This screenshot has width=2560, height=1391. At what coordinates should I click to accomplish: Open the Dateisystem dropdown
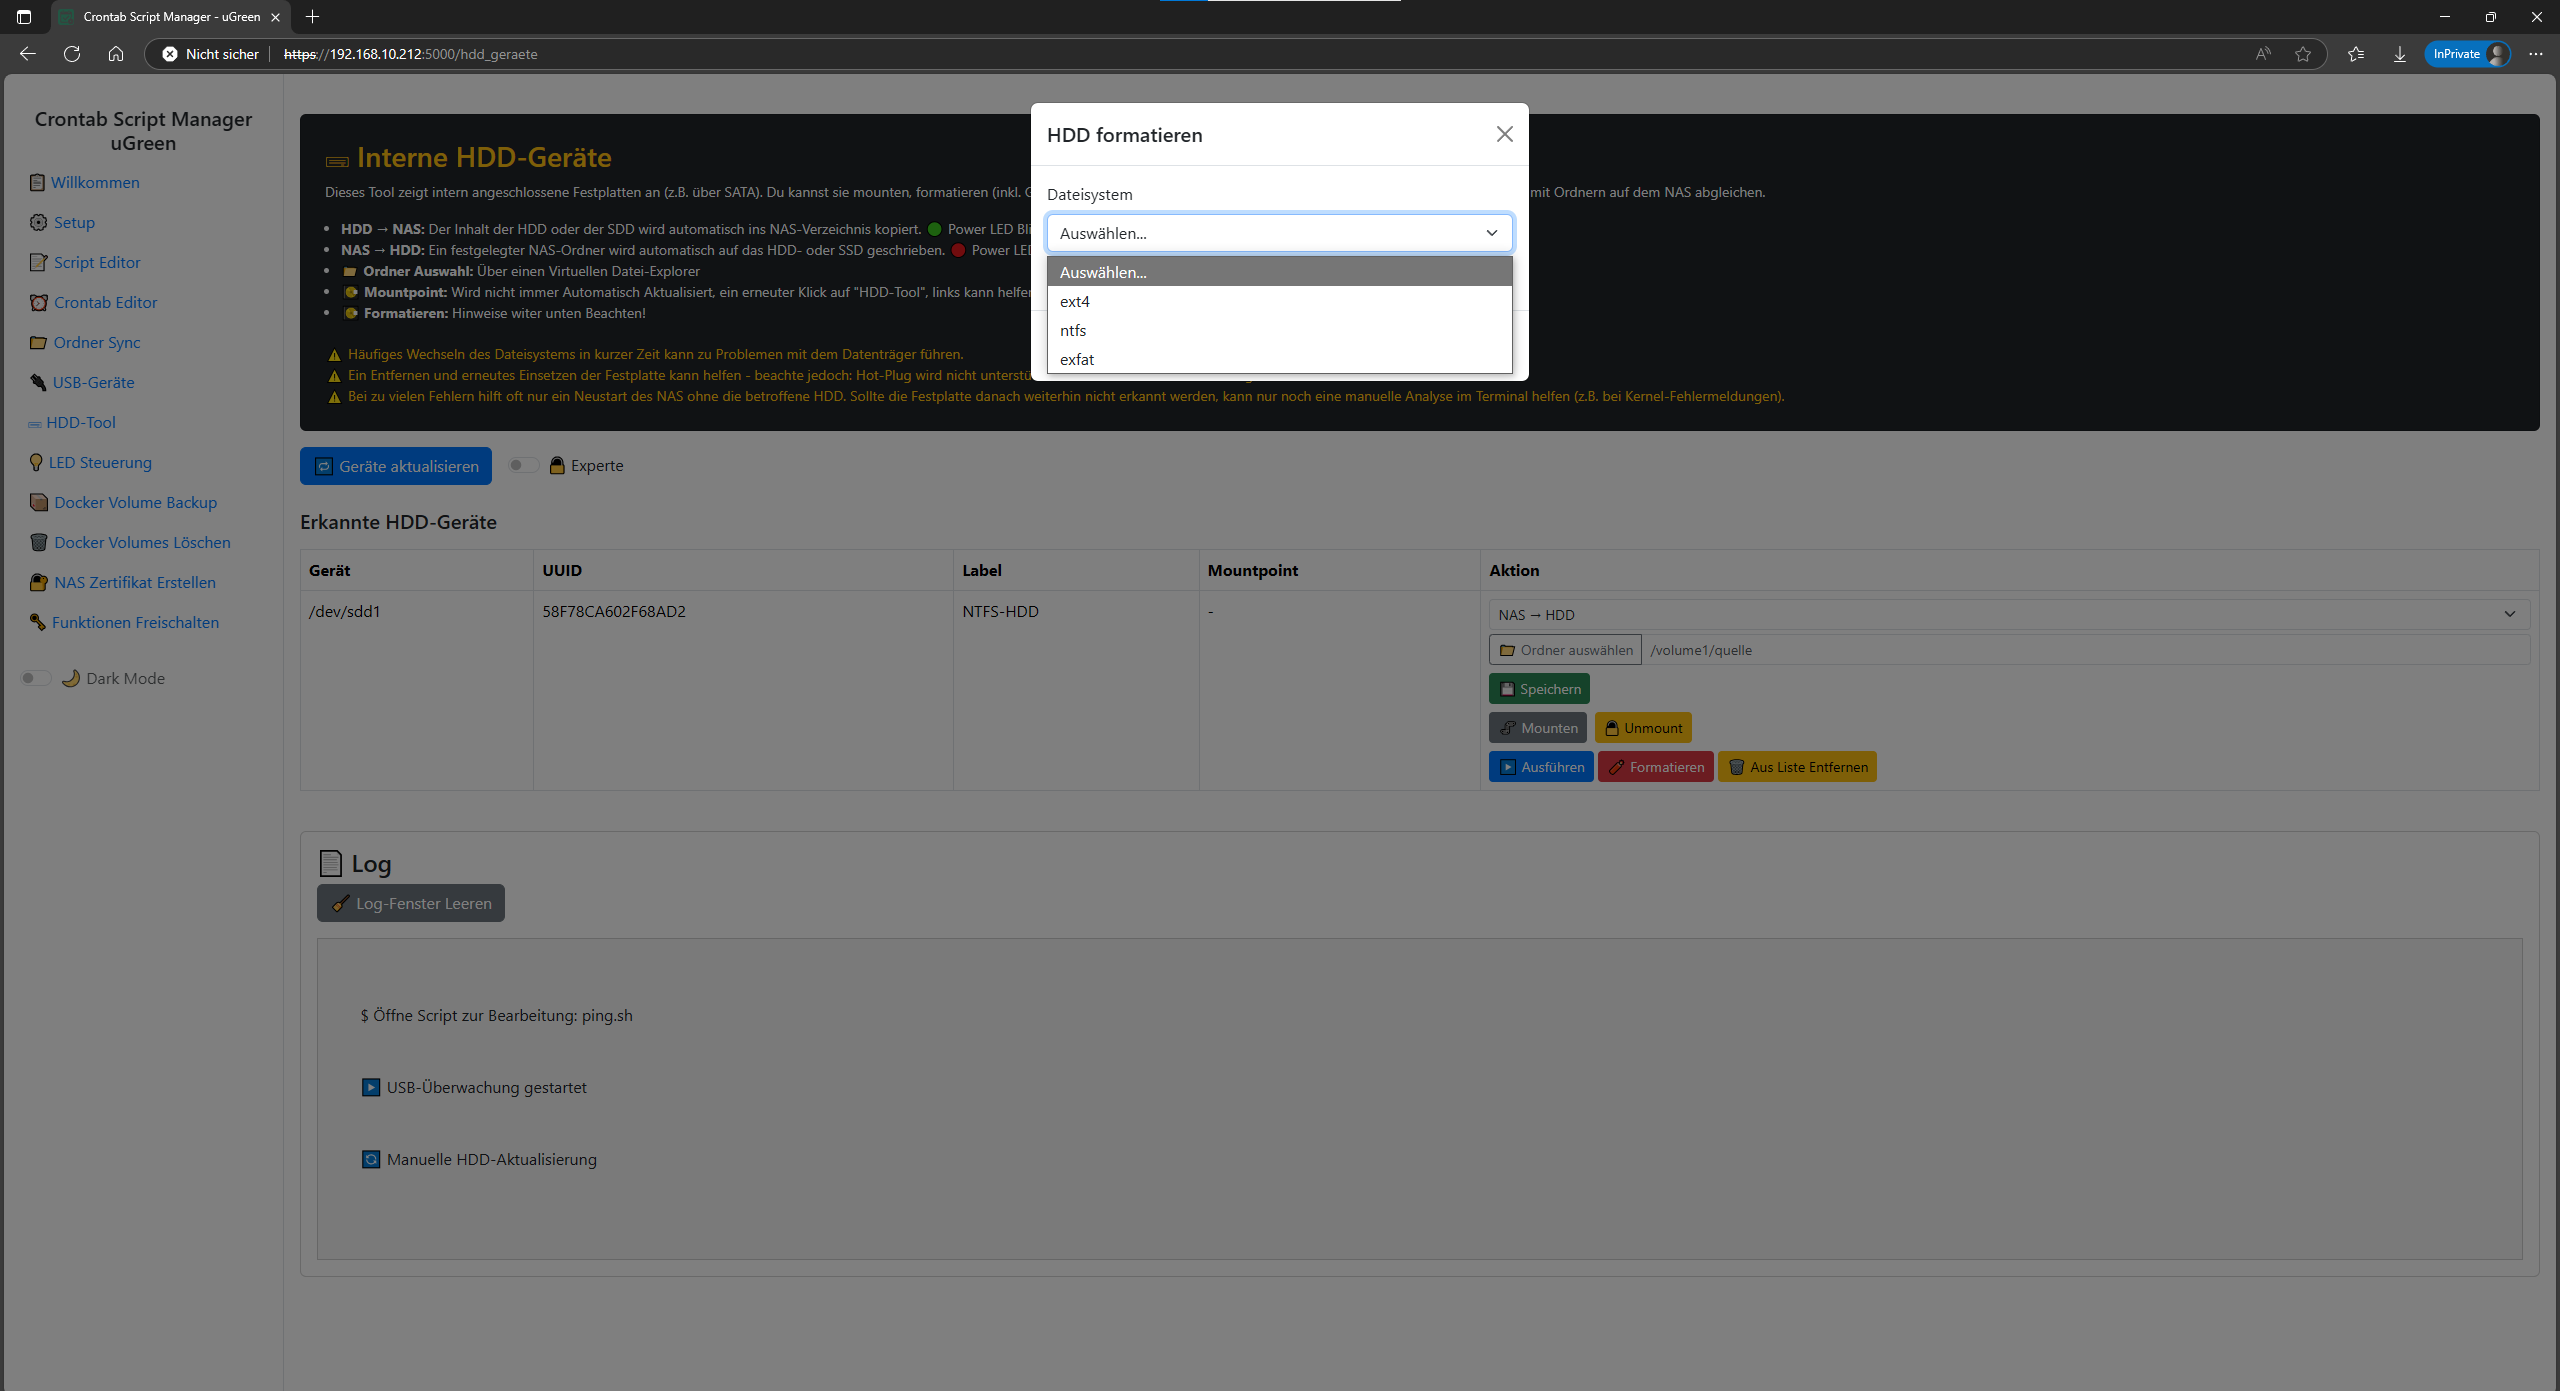[x=1279, y=233]
